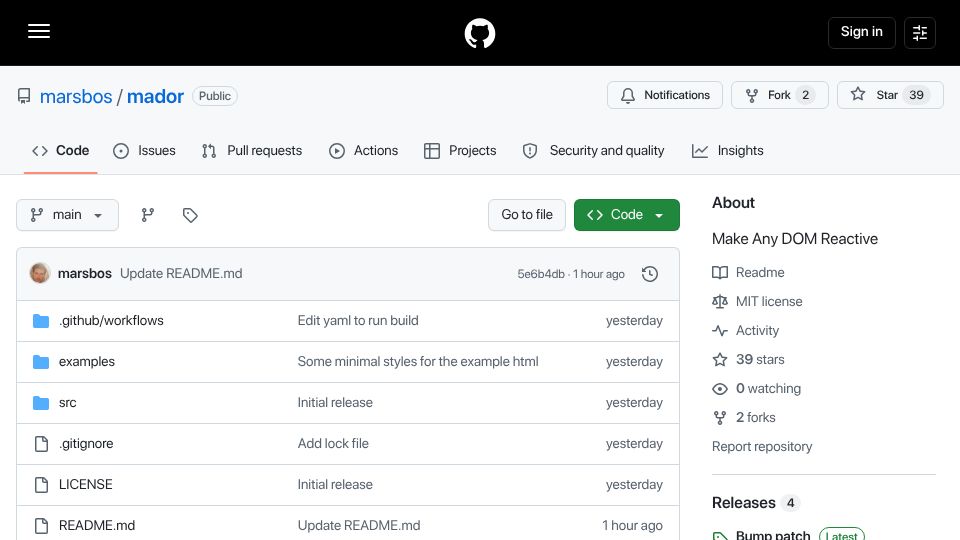The height and width of the screenshot is (540, 960).
Task: Open 'Update README.md' commit in the README.md row
Action: pos(359,526)
